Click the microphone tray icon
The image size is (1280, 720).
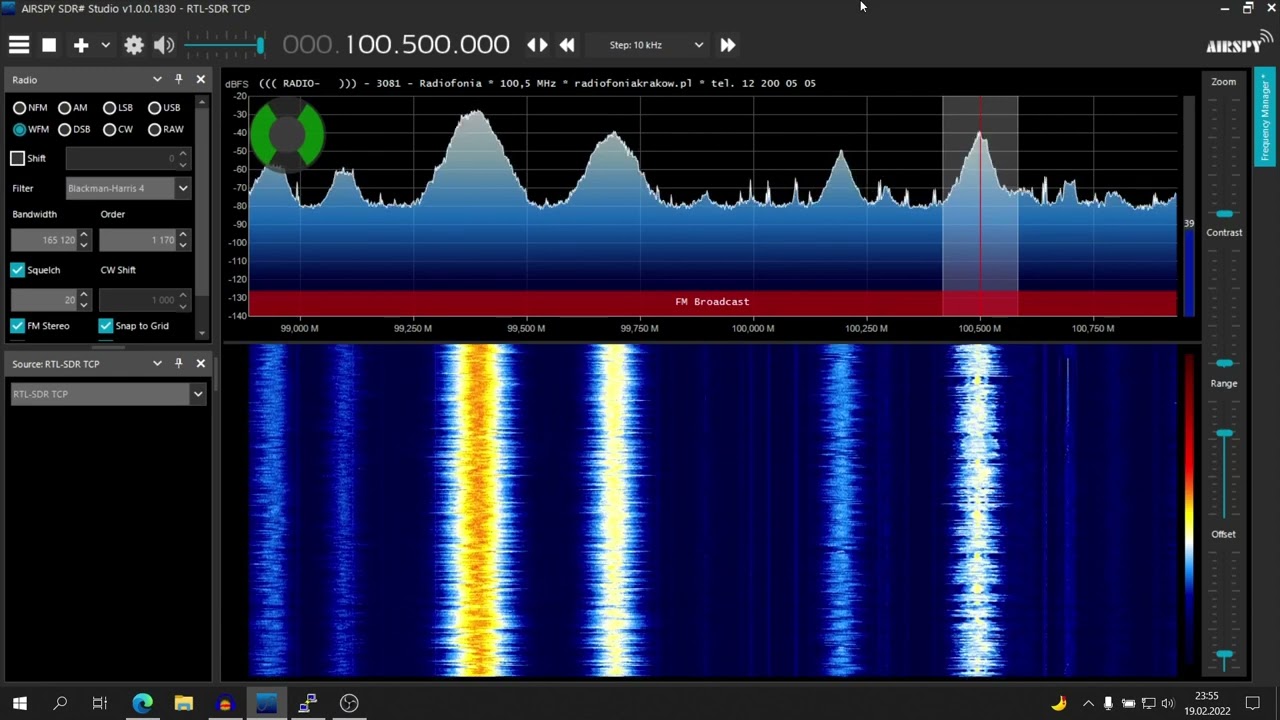point(1108,703)
